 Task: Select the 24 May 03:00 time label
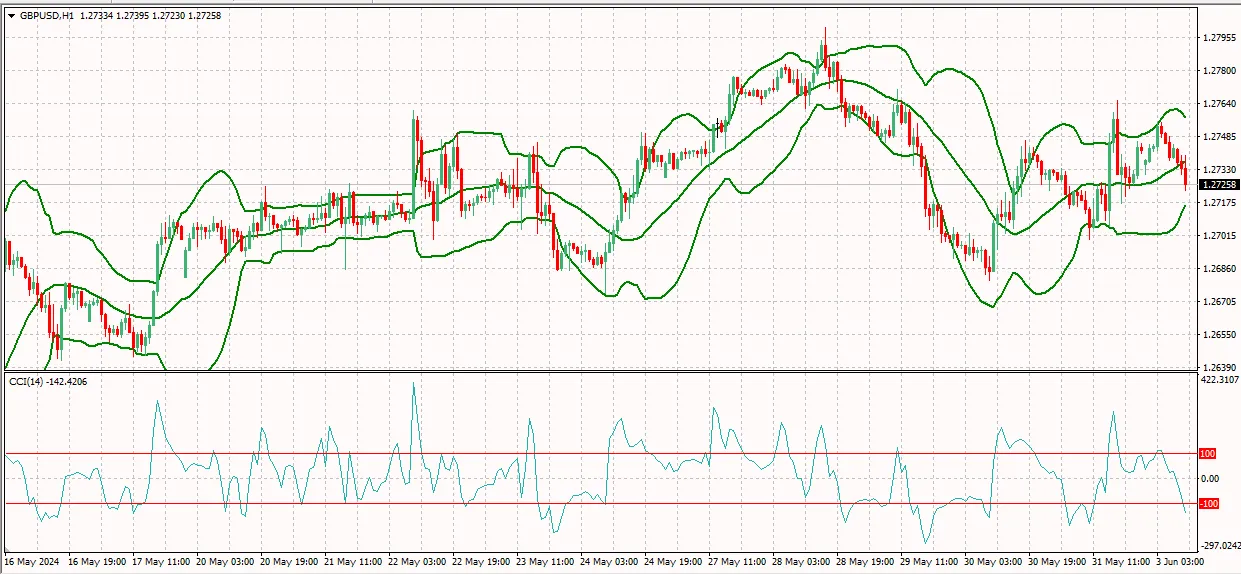(x=608, y=562)
